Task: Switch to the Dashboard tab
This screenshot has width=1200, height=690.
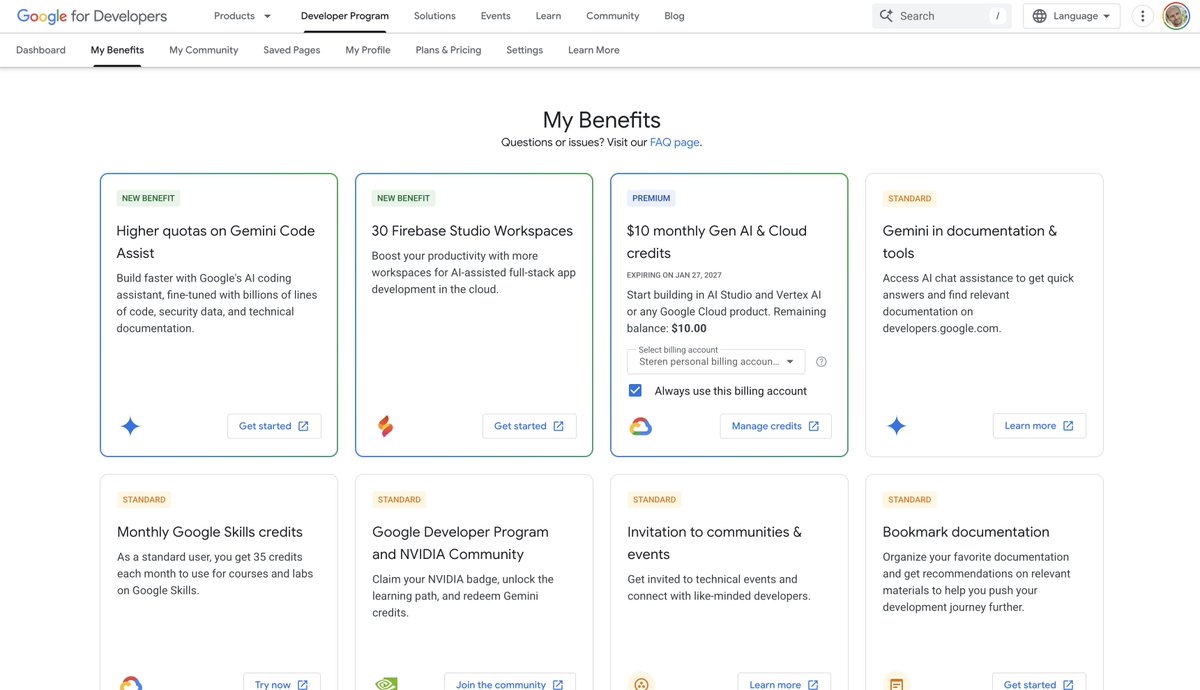Action: pos(41,50)
